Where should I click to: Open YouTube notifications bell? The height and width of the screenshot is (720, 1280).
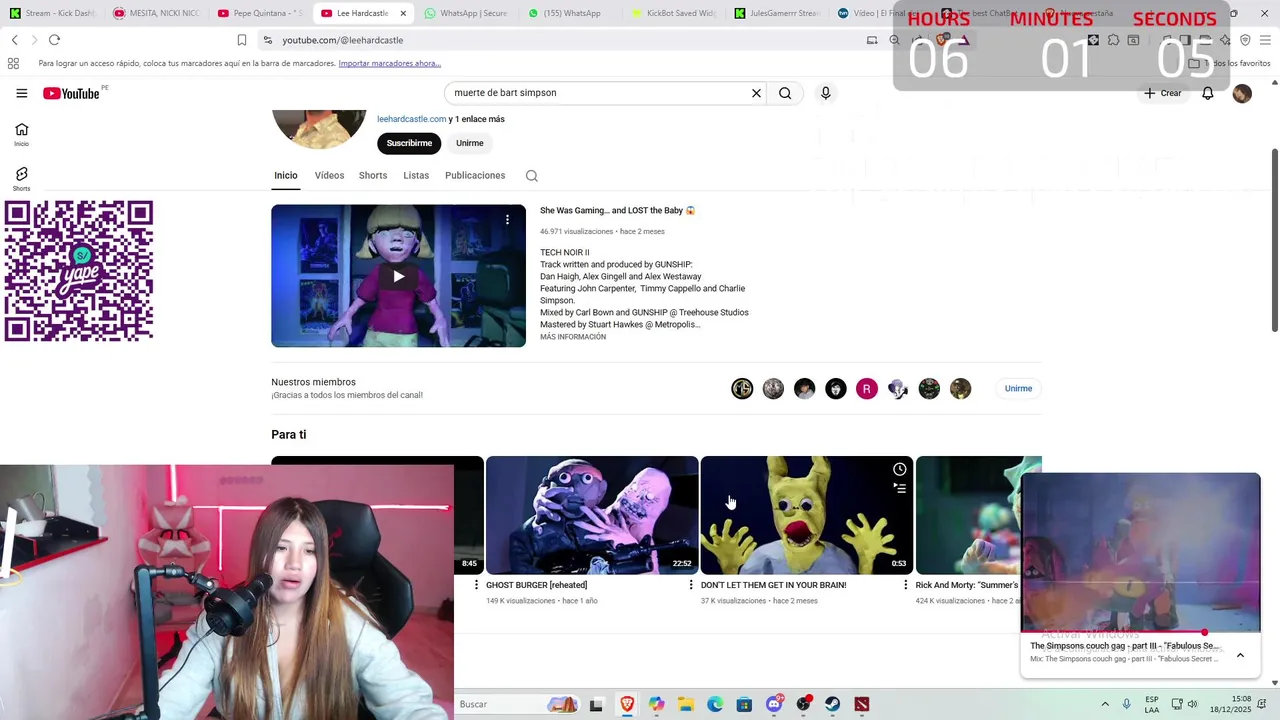[1207, 93]
